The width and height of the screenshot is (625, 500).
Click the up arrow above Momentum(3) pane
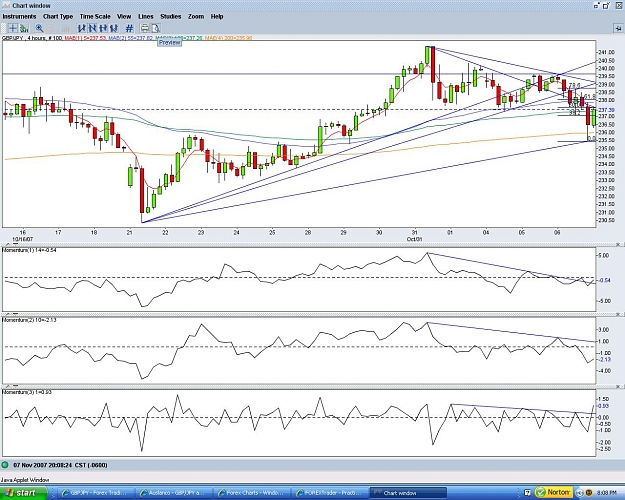(6, 386)
